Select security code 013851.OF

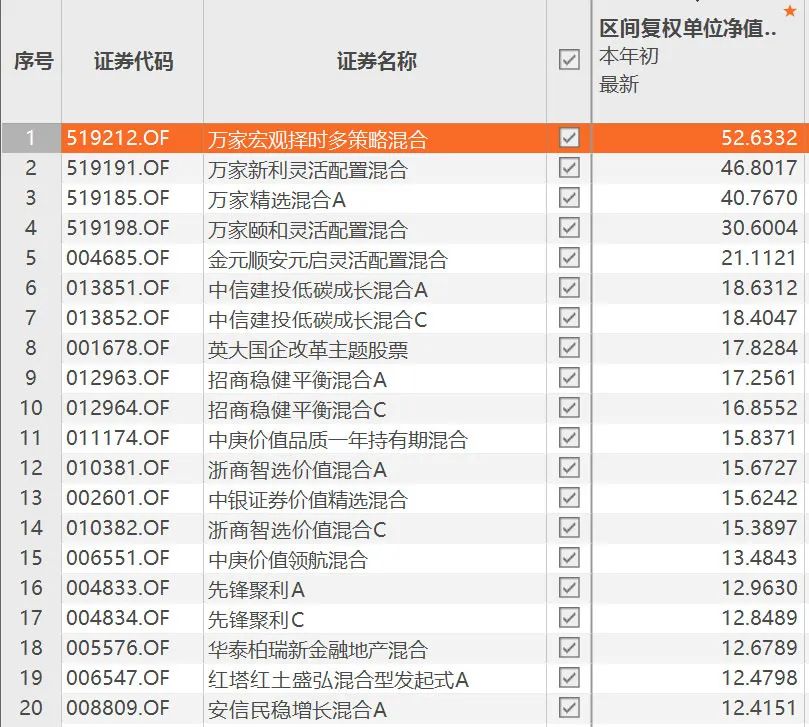coord(118,287)
